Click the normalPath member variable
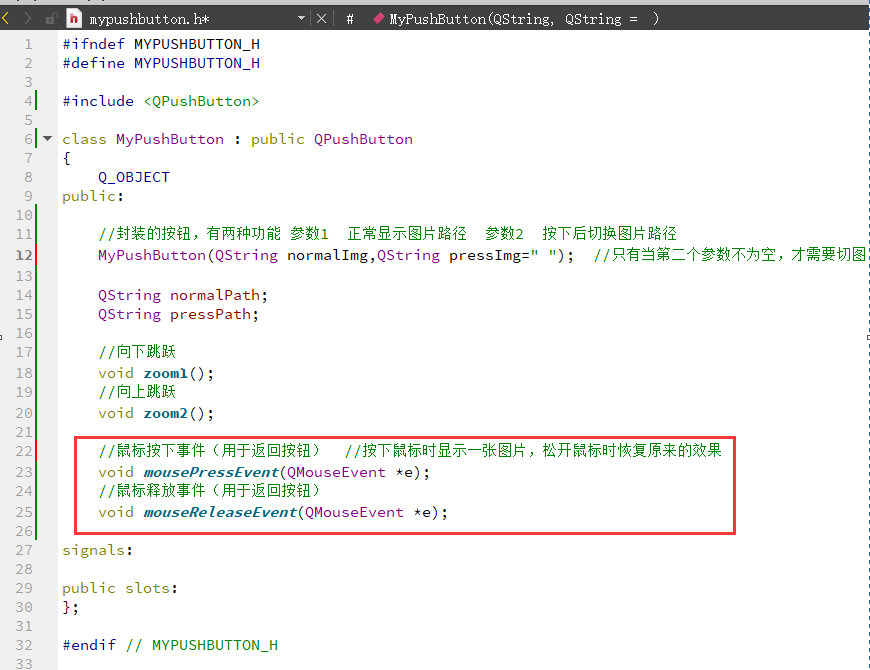Viewport: 870px width, 670px height. pyautogui.click(x=215, y=295)
